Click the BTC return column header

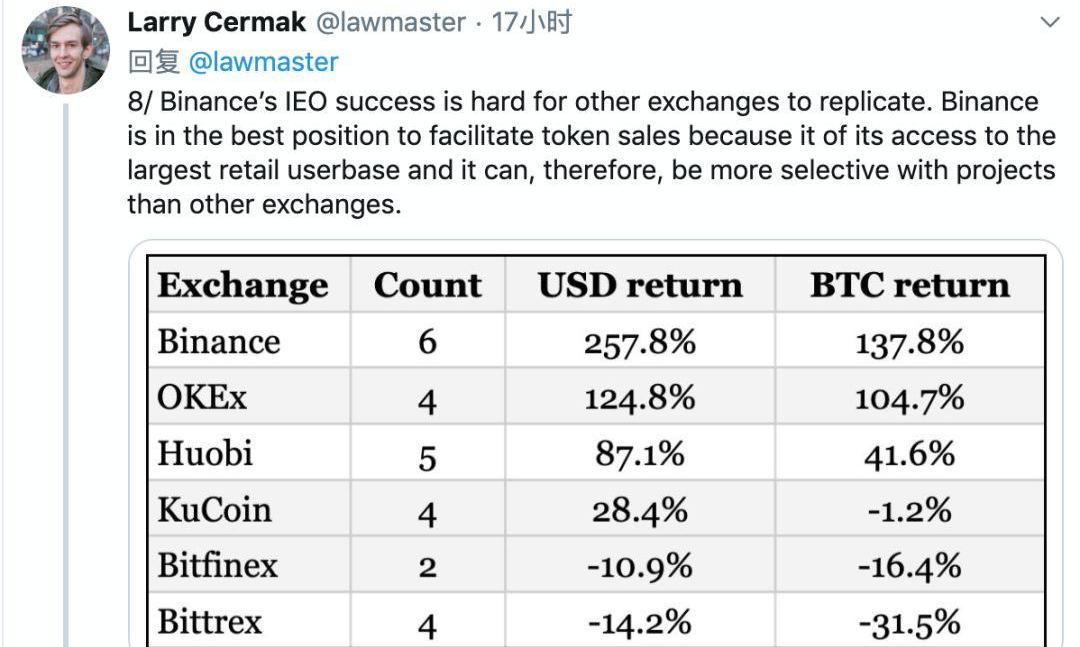909,285
